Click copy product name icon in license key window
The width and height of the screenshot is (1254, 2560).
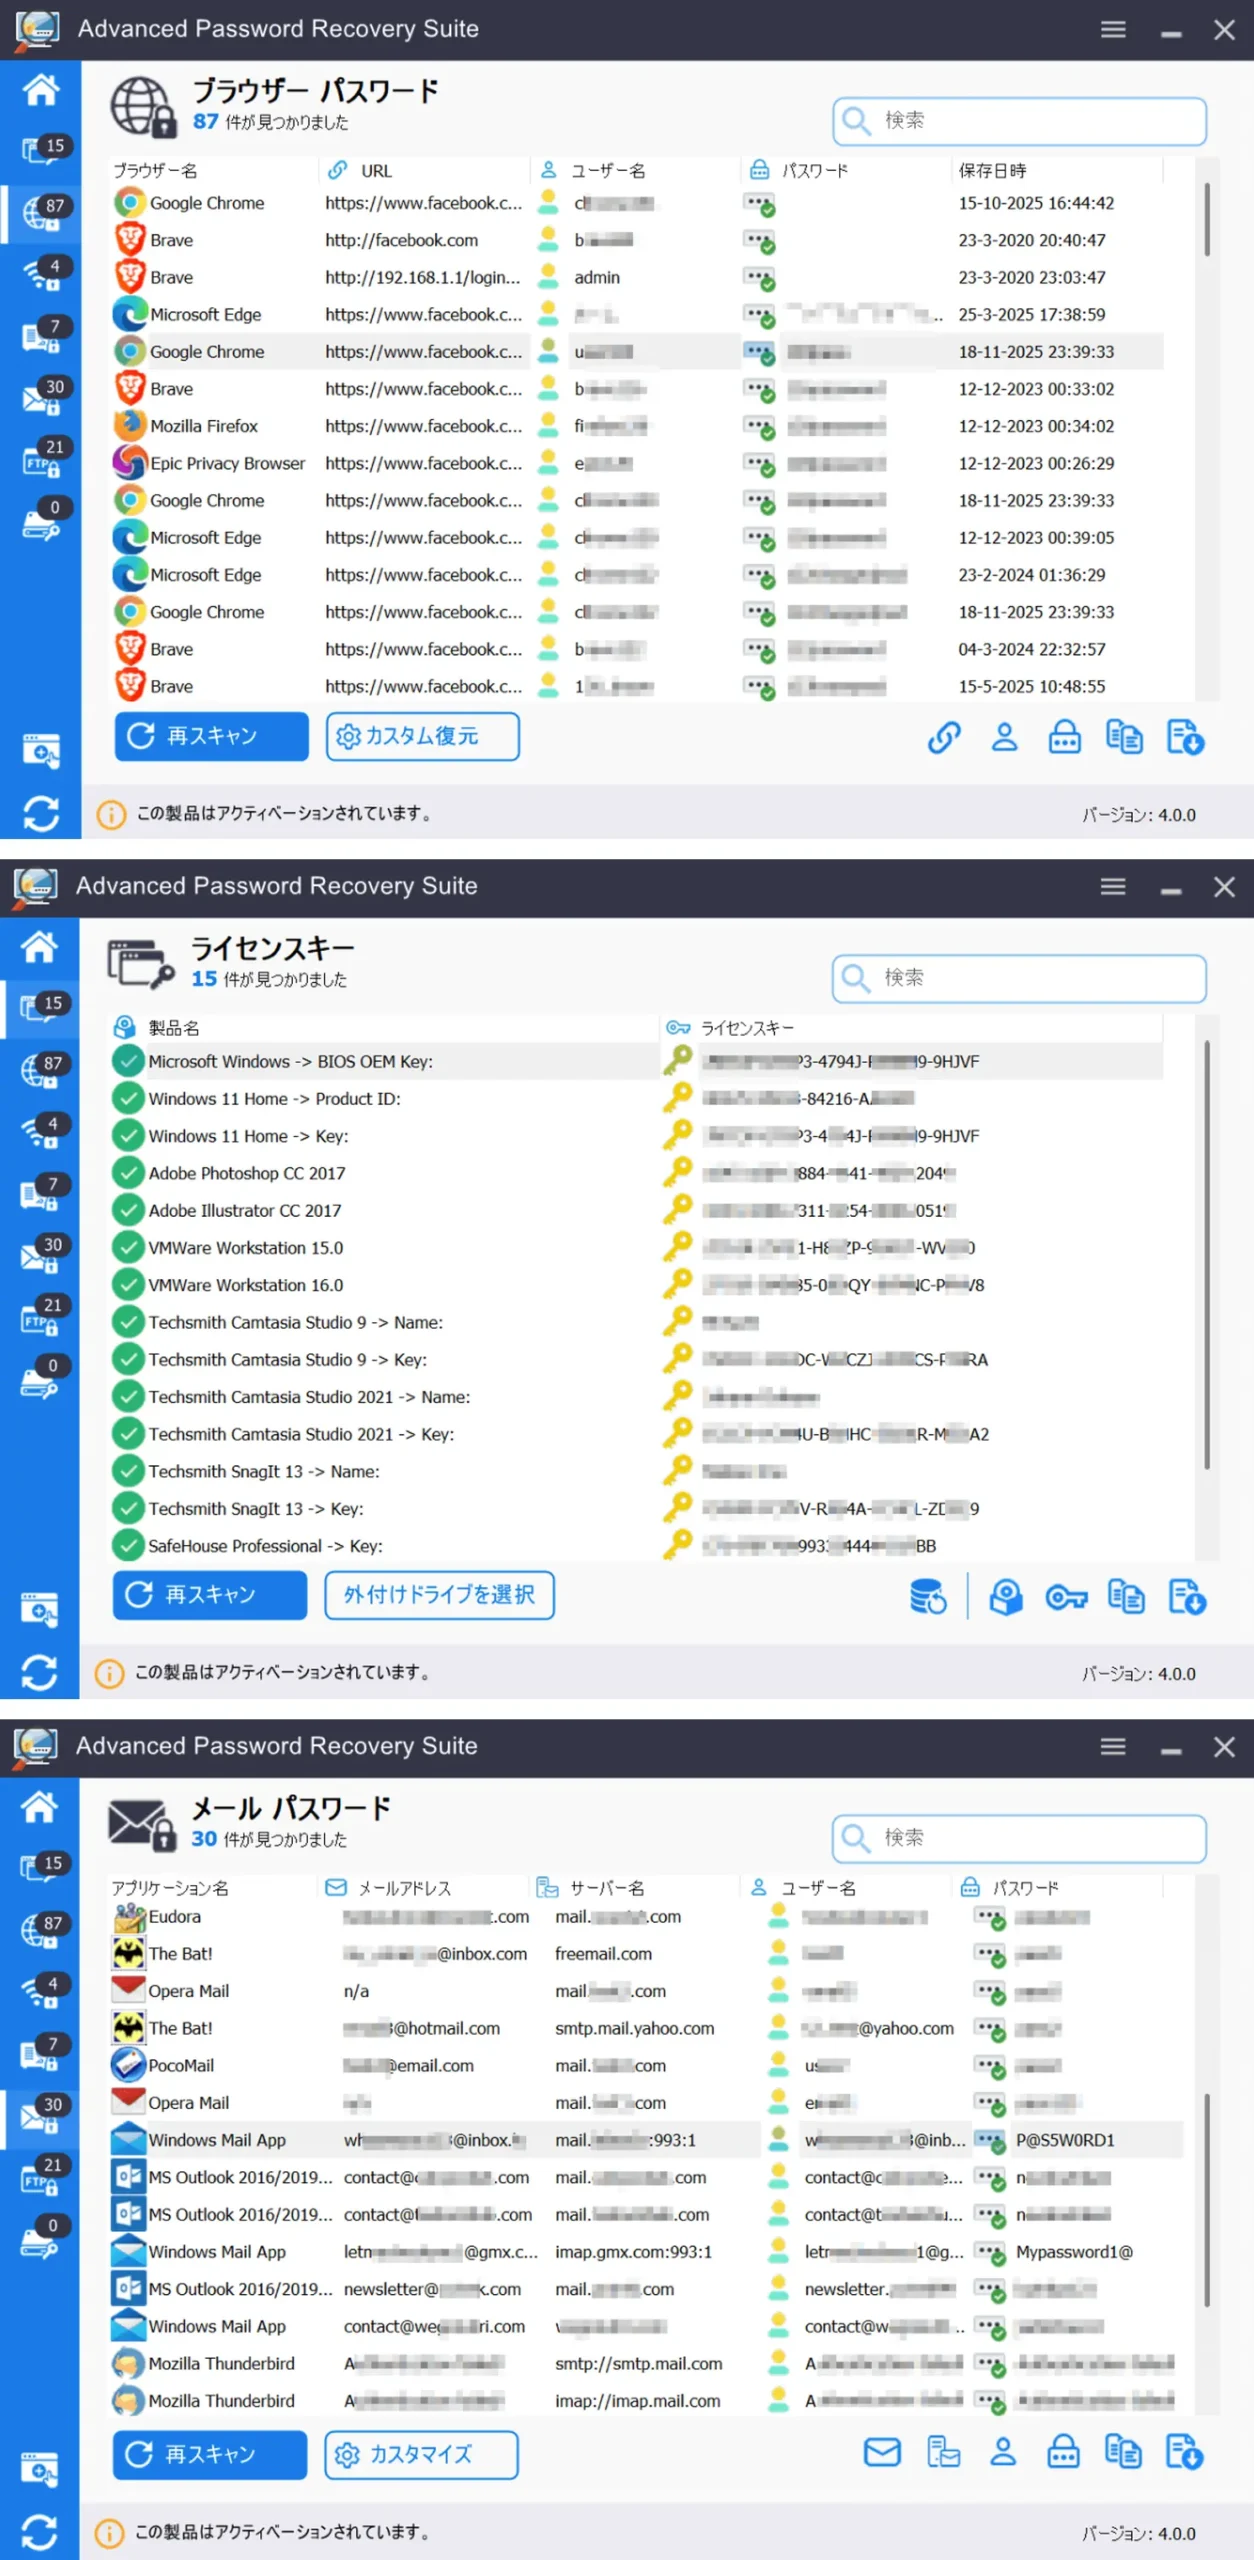click(x=1006, y=1596)
